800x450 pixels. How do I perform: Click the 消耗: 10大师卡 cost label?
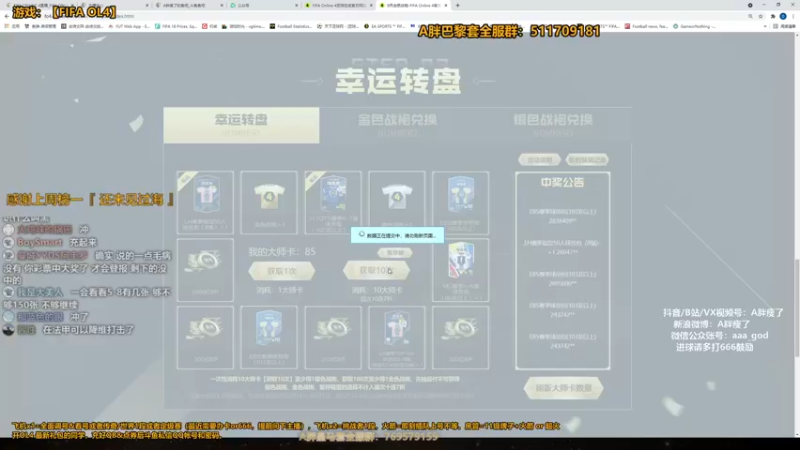pos(377,290)
